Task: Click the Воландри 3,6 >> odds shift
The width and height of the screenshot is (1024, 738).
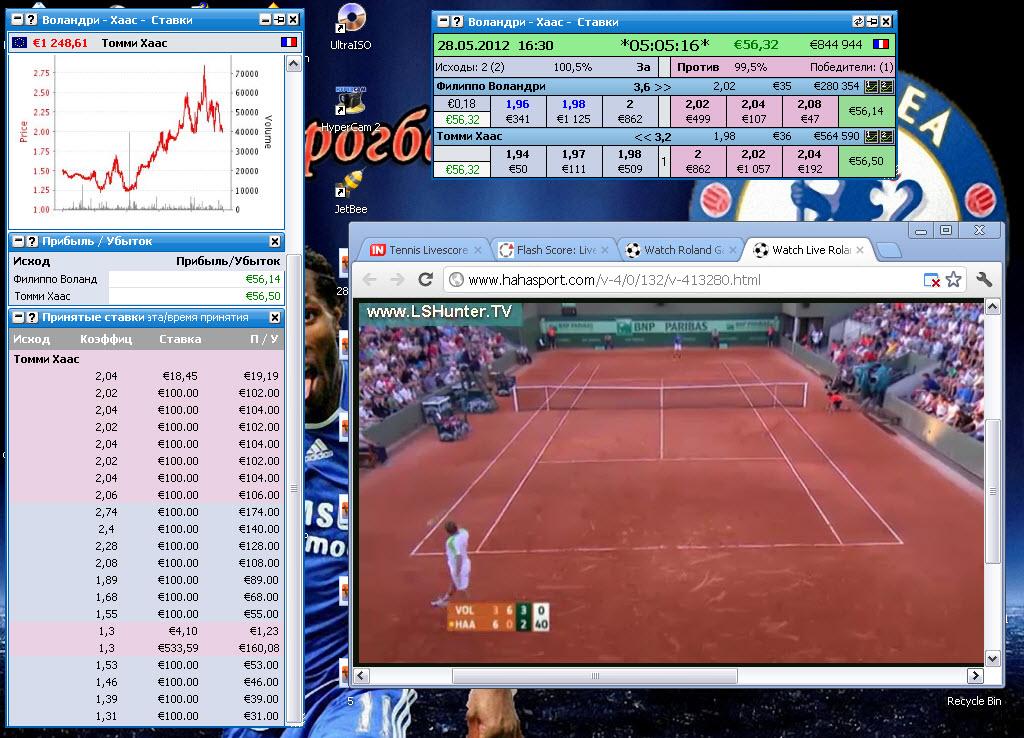Action: (652, 86)
